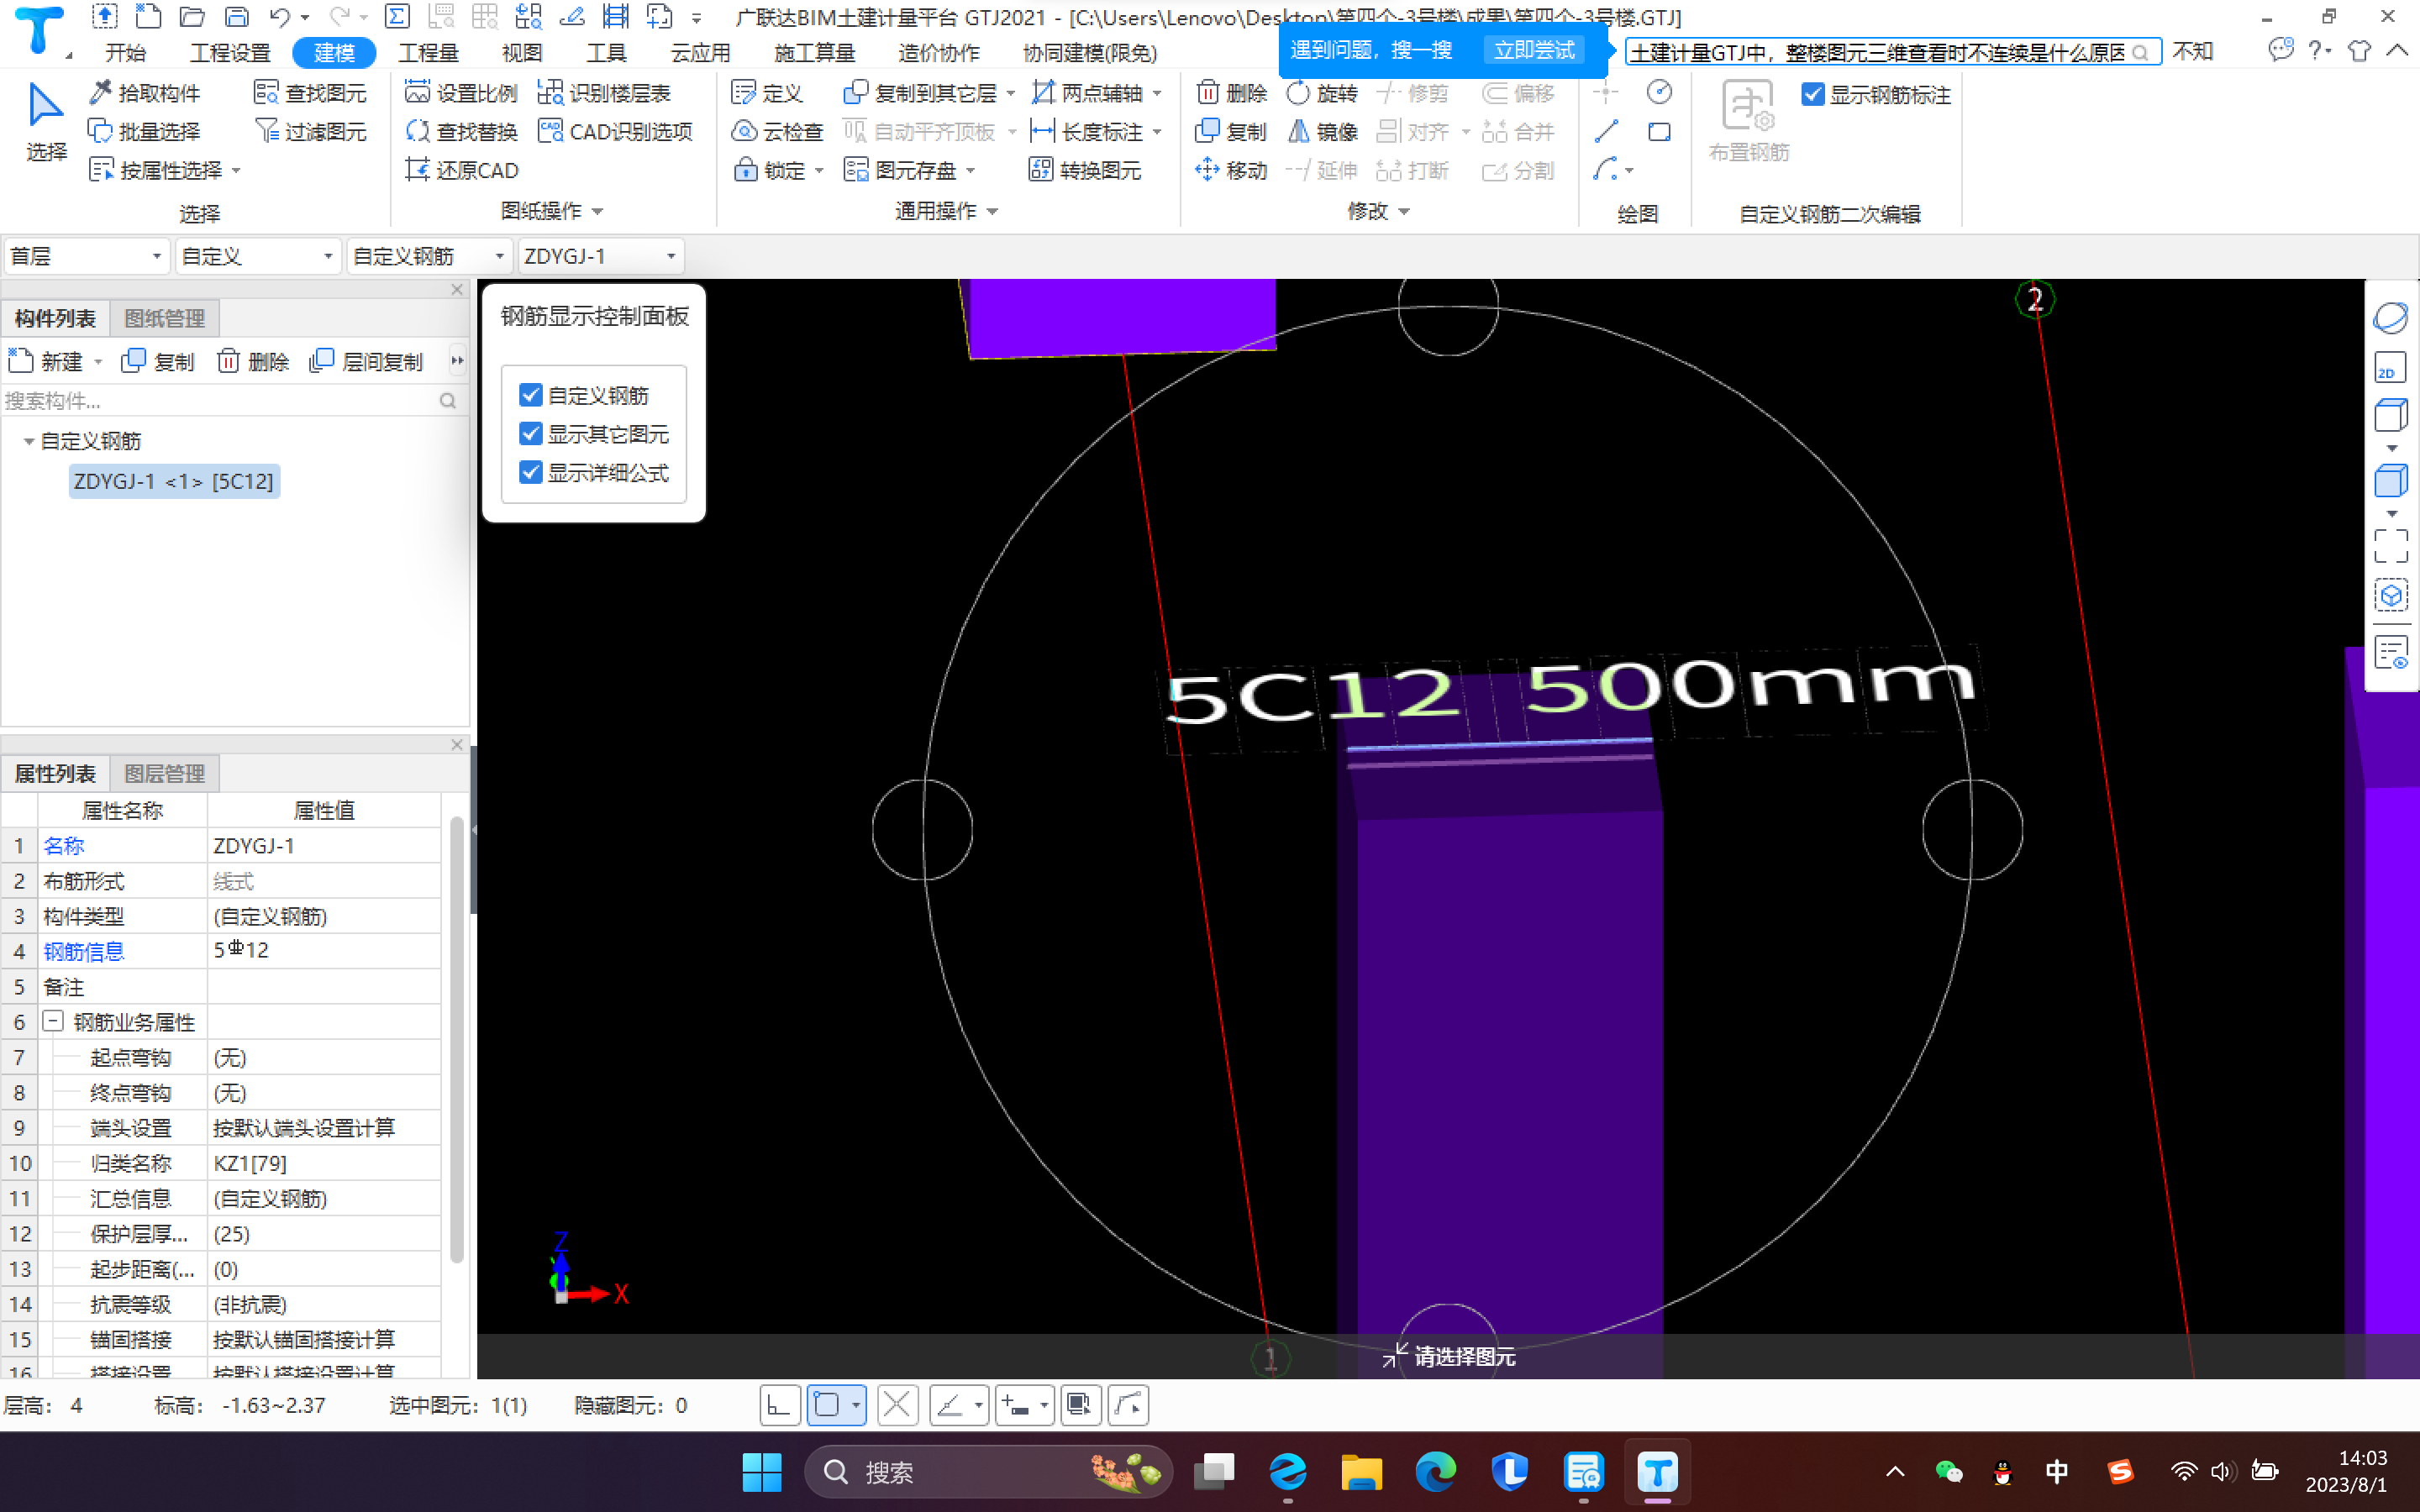The width and height of the screenshot is (2420, 1512).
Task: Click the 搜索构件 search field
Action: [232, 401]
